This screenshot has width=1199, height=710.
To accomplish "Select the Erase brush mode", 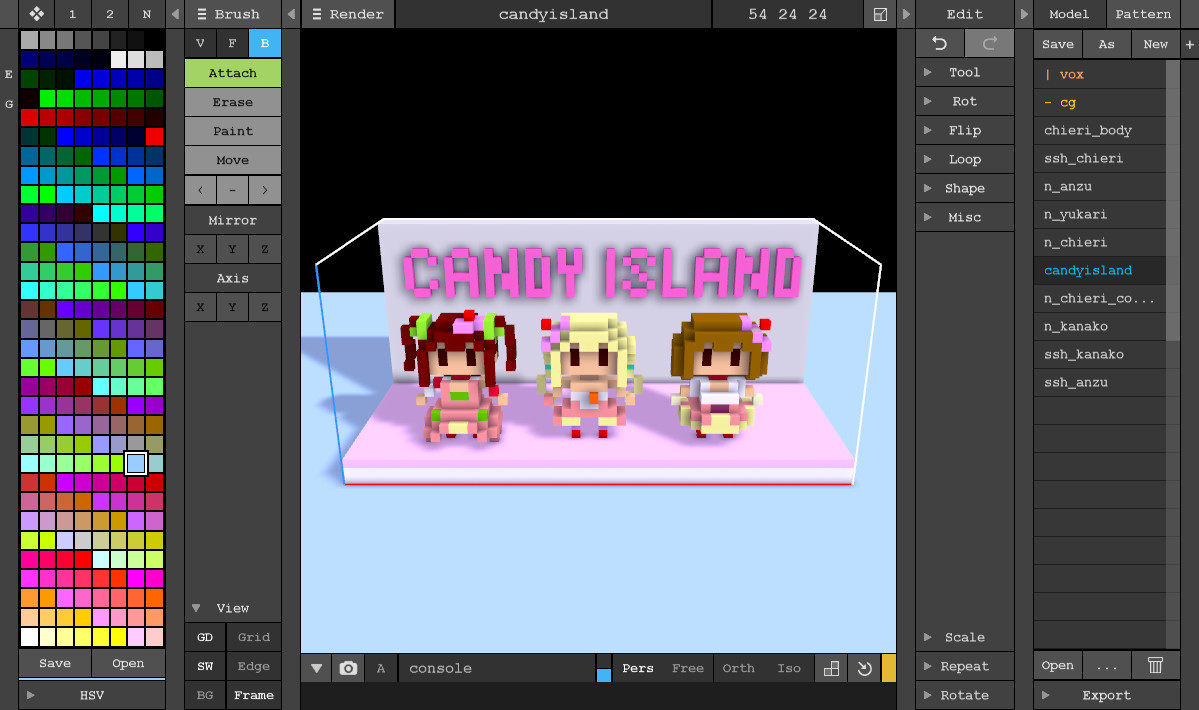I will tap(232, 102).
